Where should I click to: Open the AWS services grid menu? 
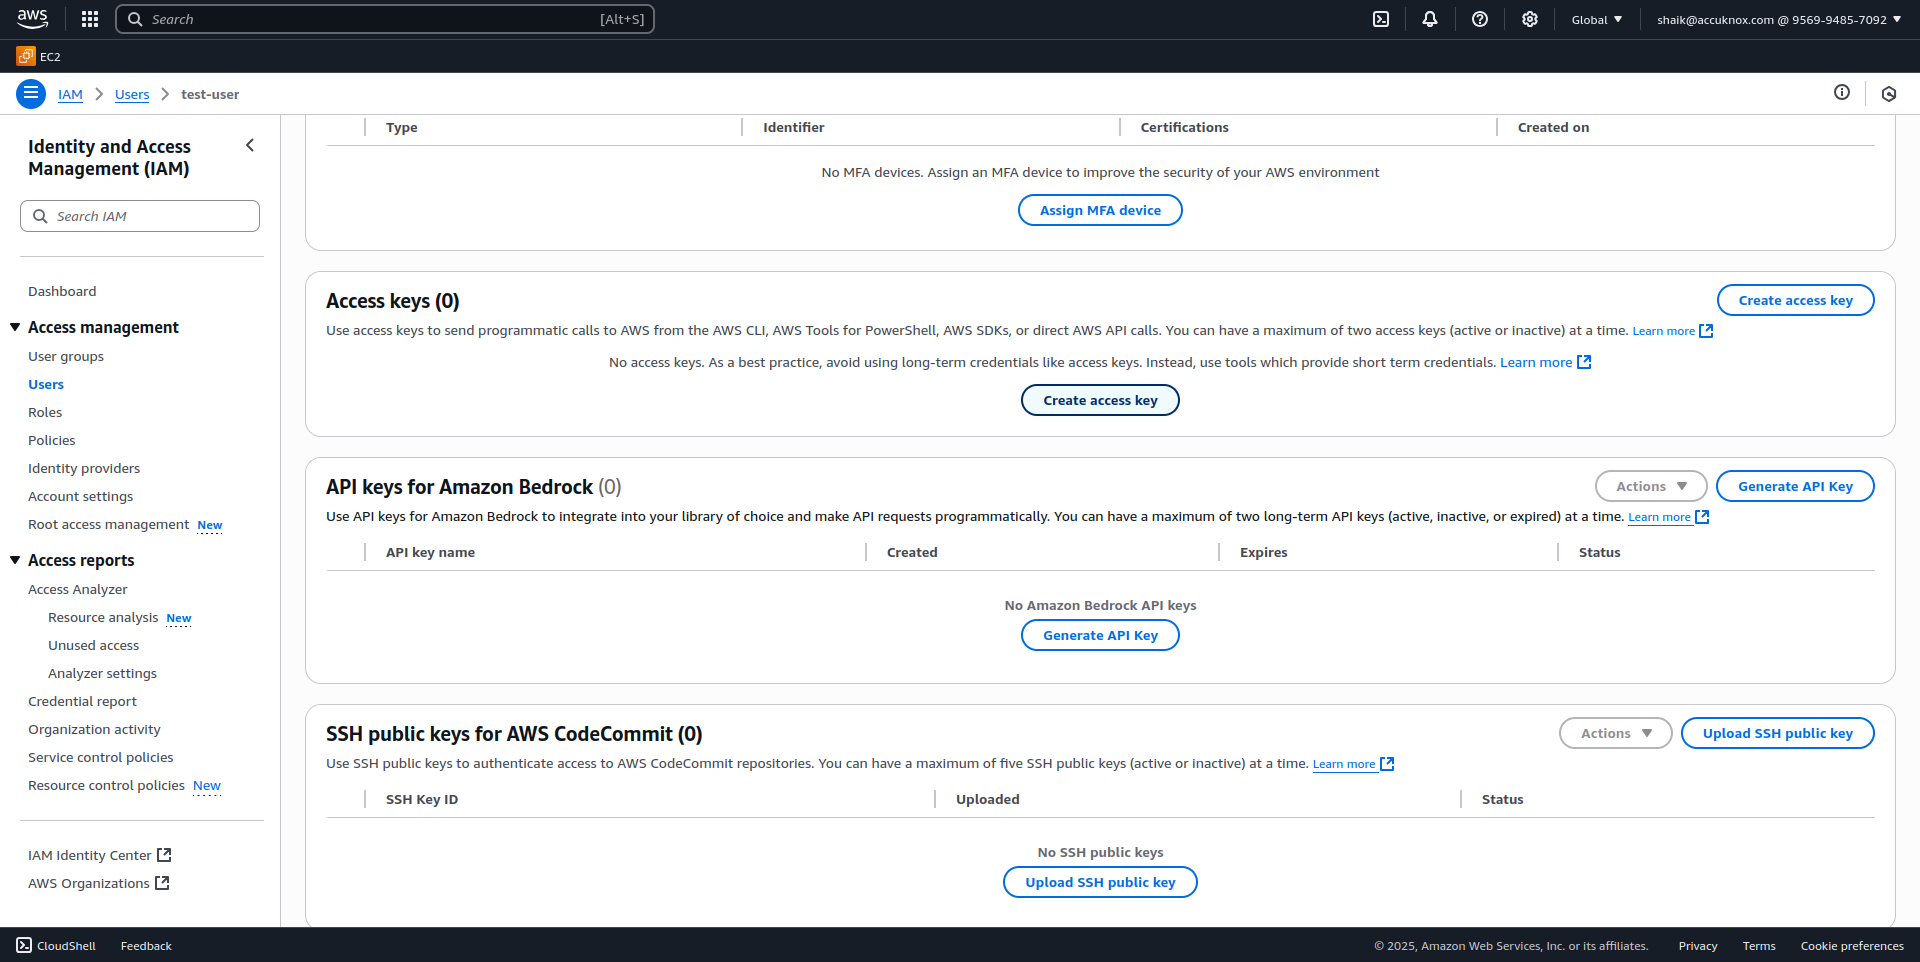pyautogui.click(x=90, y=19)
